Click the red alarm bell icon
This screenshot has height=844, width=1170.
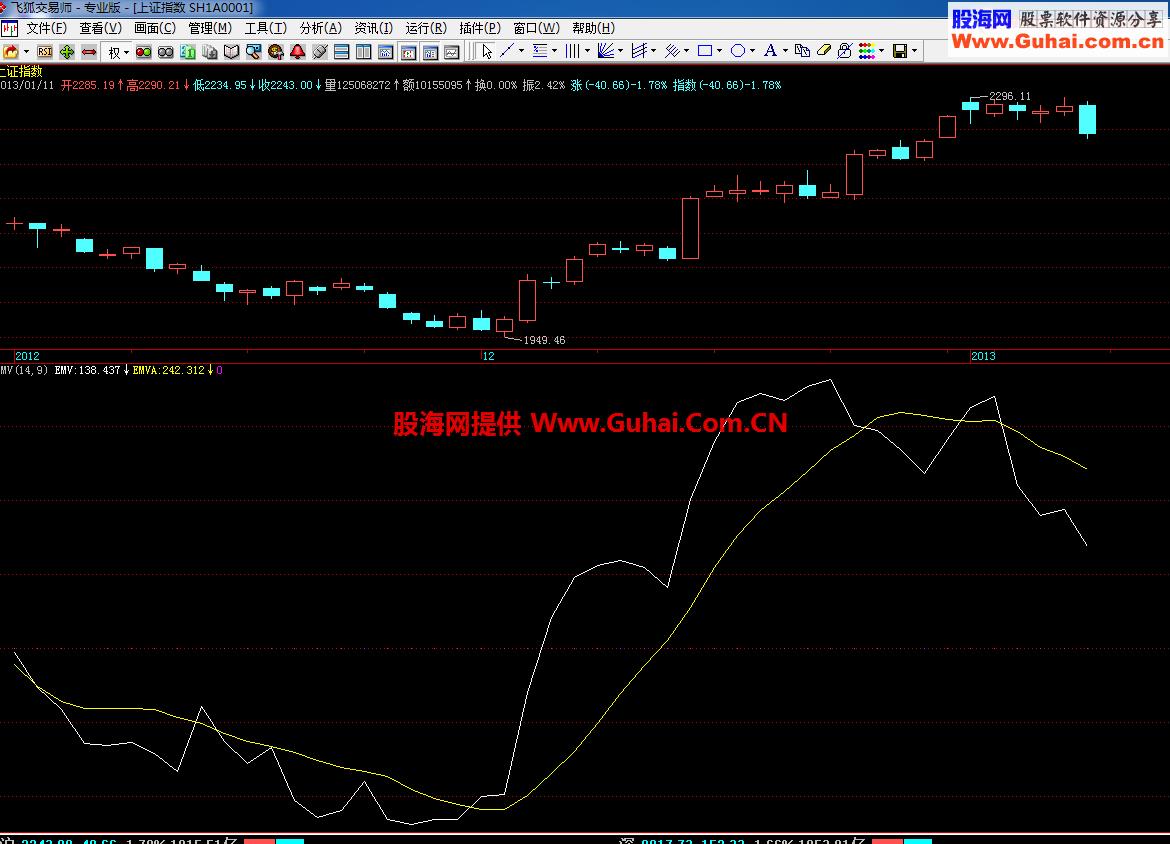(297, 51)
